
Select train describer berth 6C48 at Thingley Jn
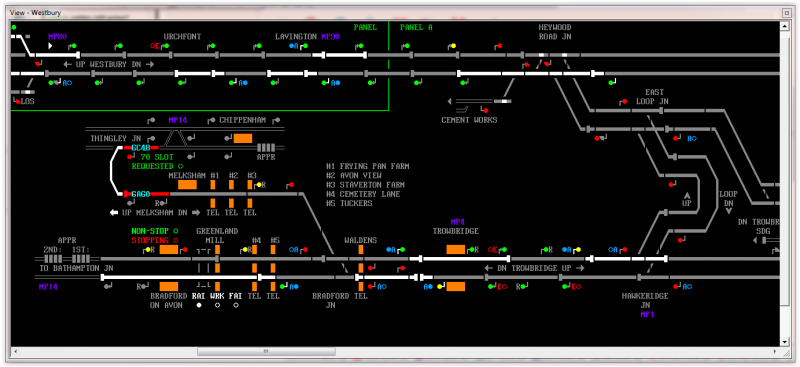(x=140, y=148)
